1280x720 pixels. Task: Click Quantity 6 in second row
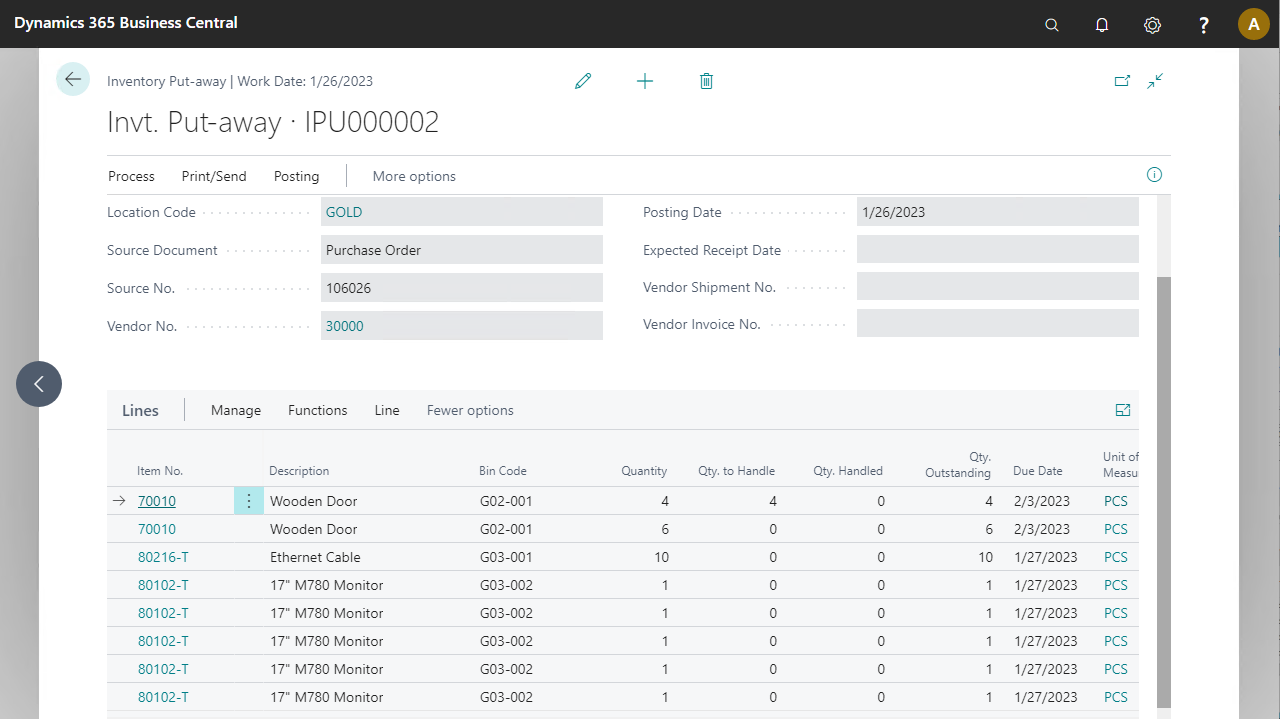(x=665, y=529)
